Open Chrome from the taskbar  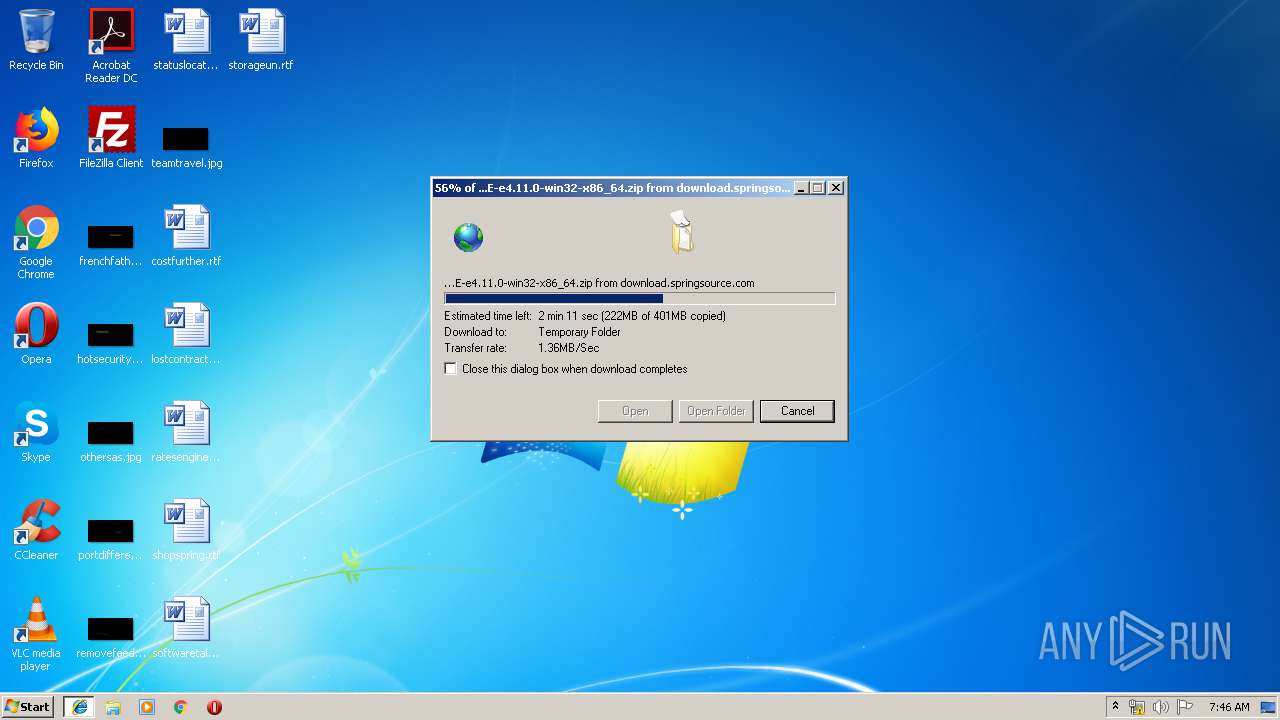(181, 707)
